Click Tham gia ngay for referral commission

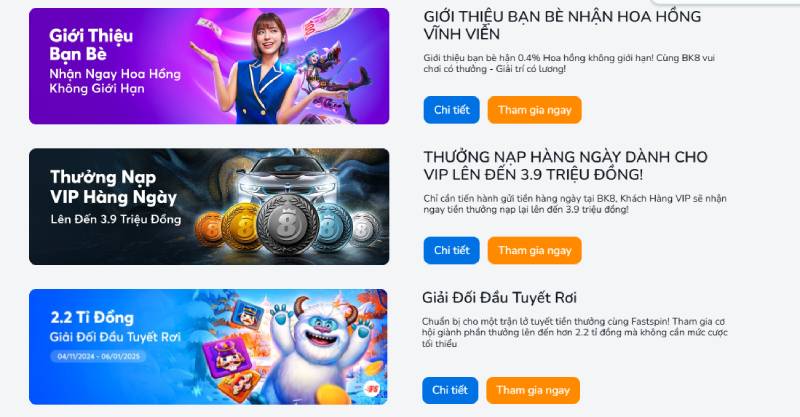534,110
